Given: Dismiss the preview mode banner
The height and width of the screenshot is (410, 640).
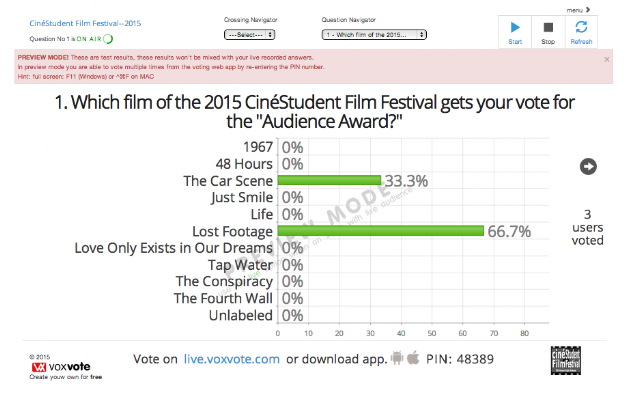Looking at the screenshot, I should (607, 60).
